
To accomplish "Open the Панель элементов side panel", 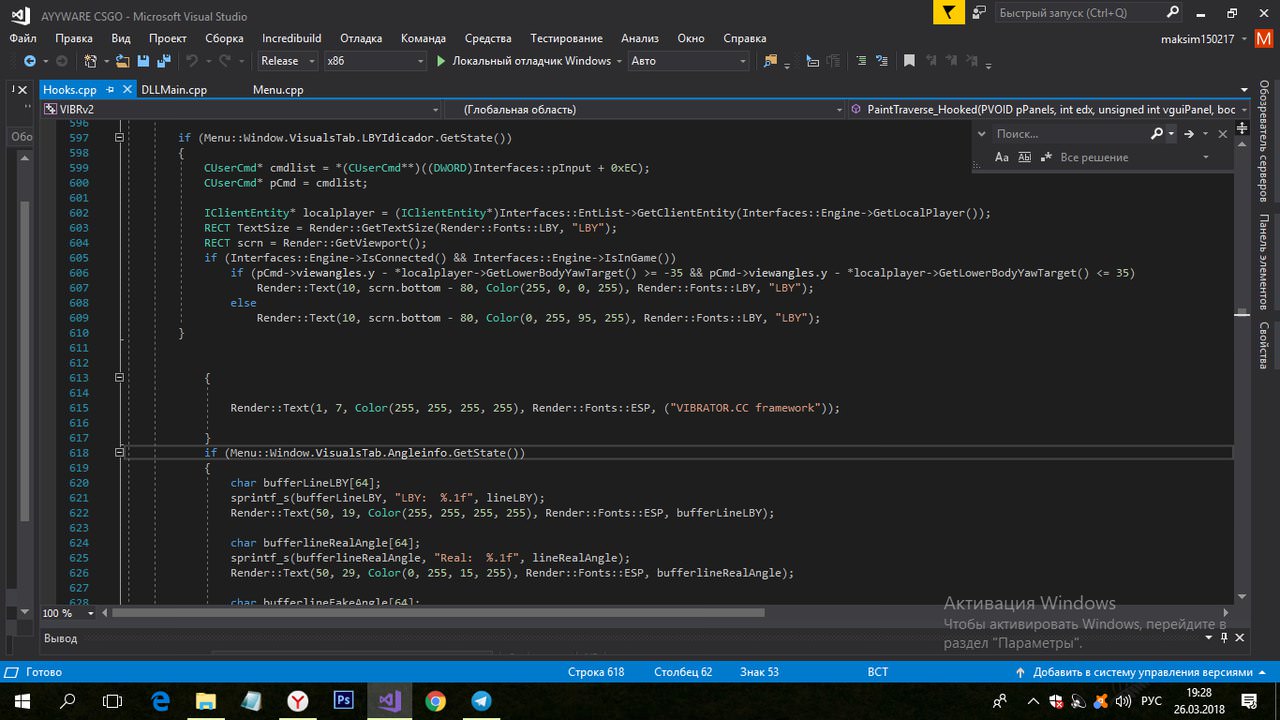I will pos(1264,260).
